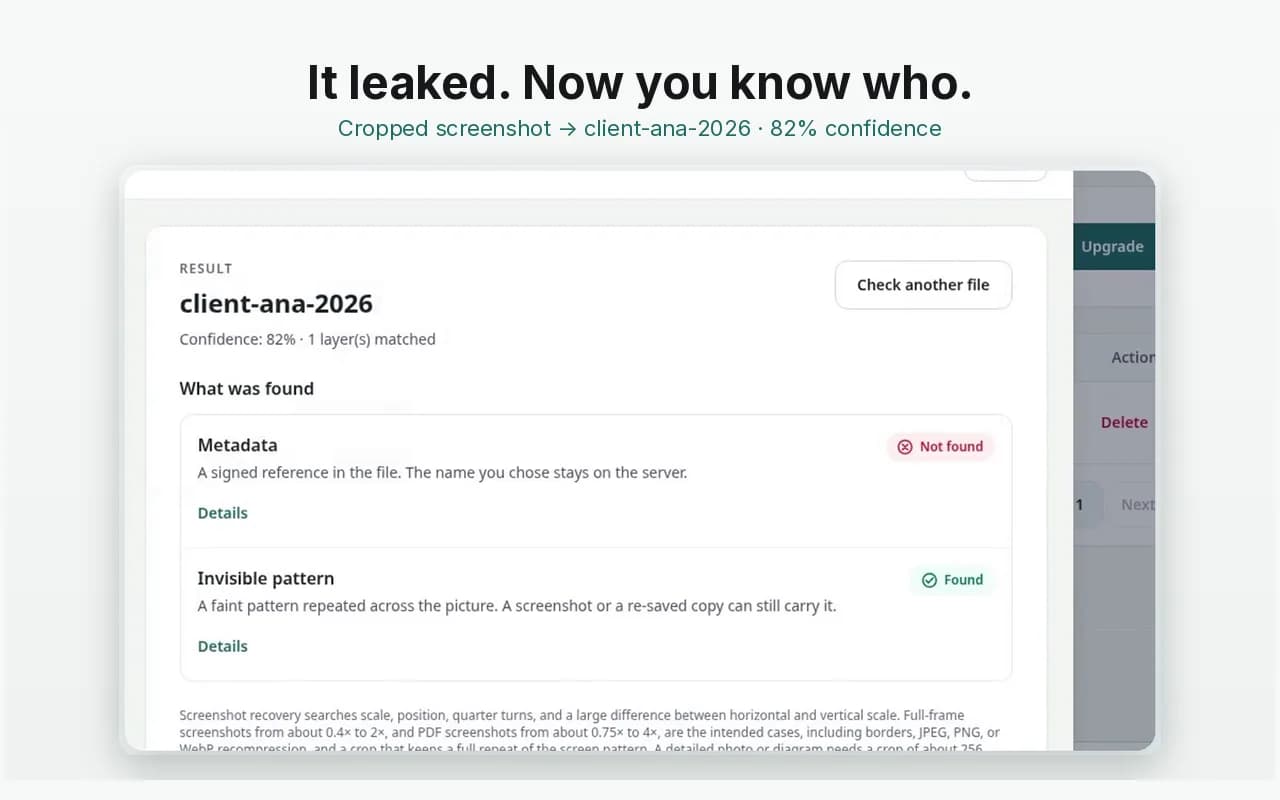Open Details under the Metadata section

pos(222,513)
